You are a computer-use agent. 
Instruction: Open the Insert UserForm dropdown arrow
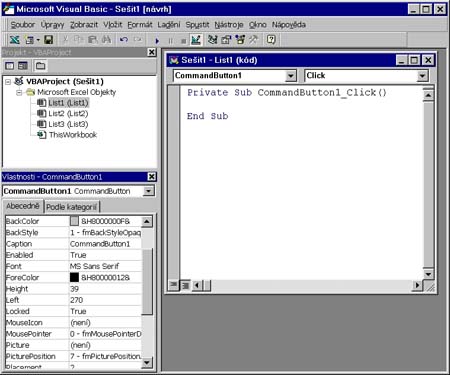[x=38, y=40]
